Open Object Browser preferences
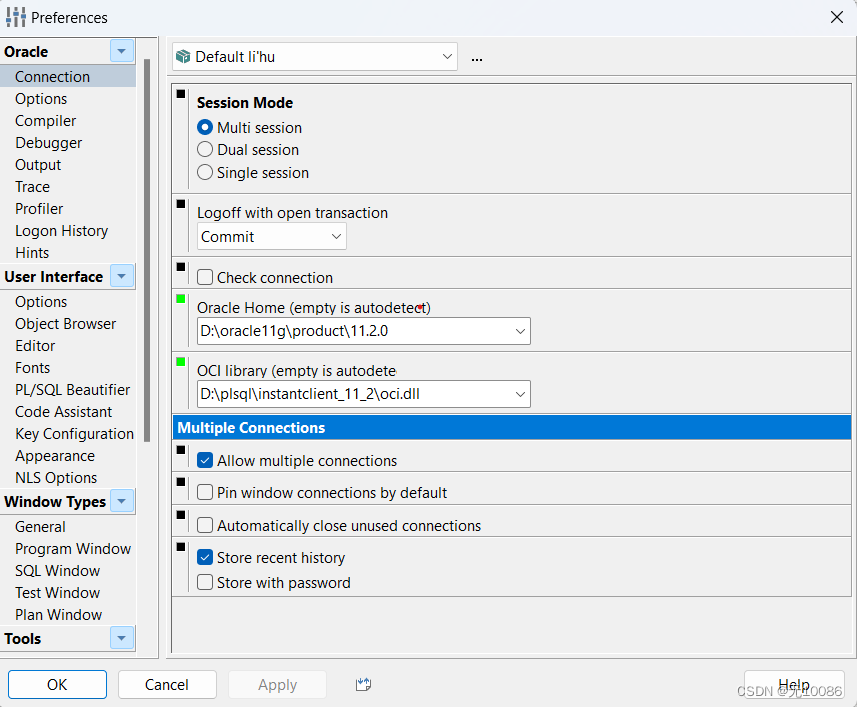Screen dimensions: 857x707 (66, 324)
